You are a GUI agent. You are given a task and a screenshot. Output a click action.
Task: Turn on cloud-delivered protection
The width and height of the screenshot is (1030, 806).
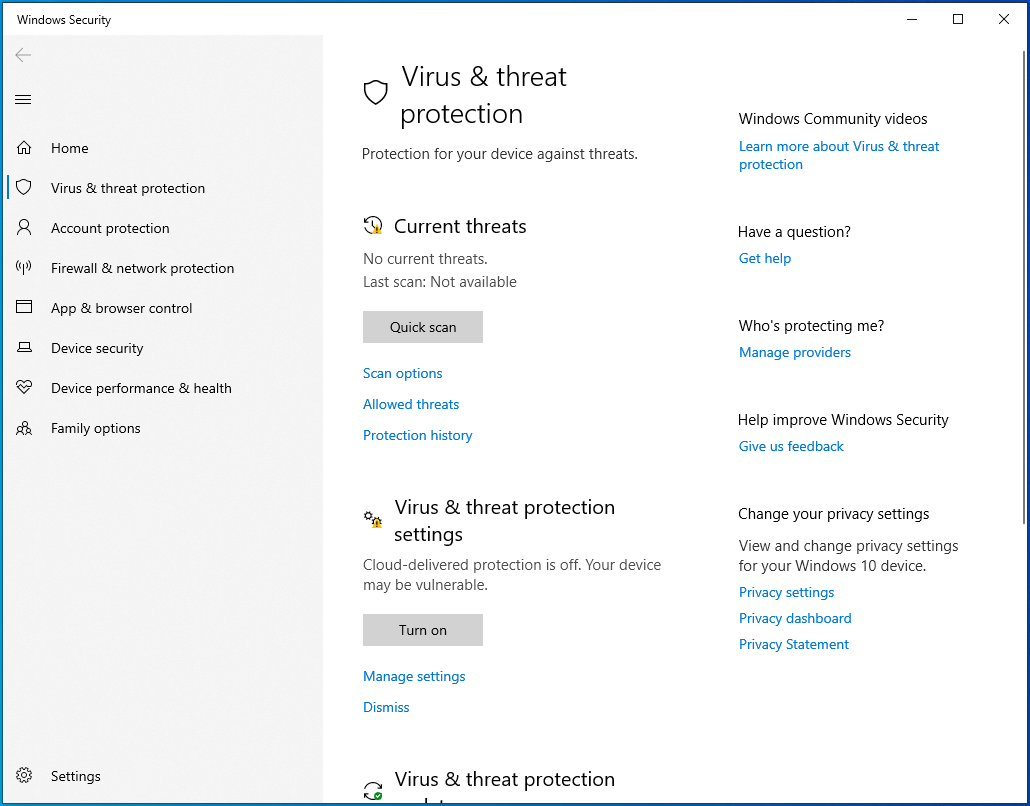(x=422, y=630)
